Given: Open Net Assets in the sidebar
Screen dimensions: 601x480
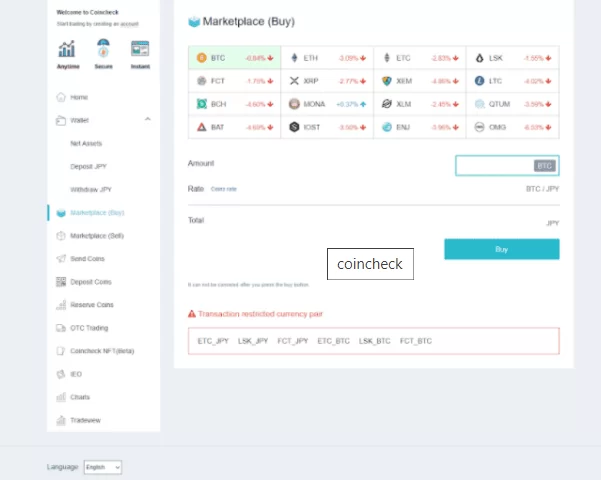Looking at the screenshot, I should click(x=86, y=143).
